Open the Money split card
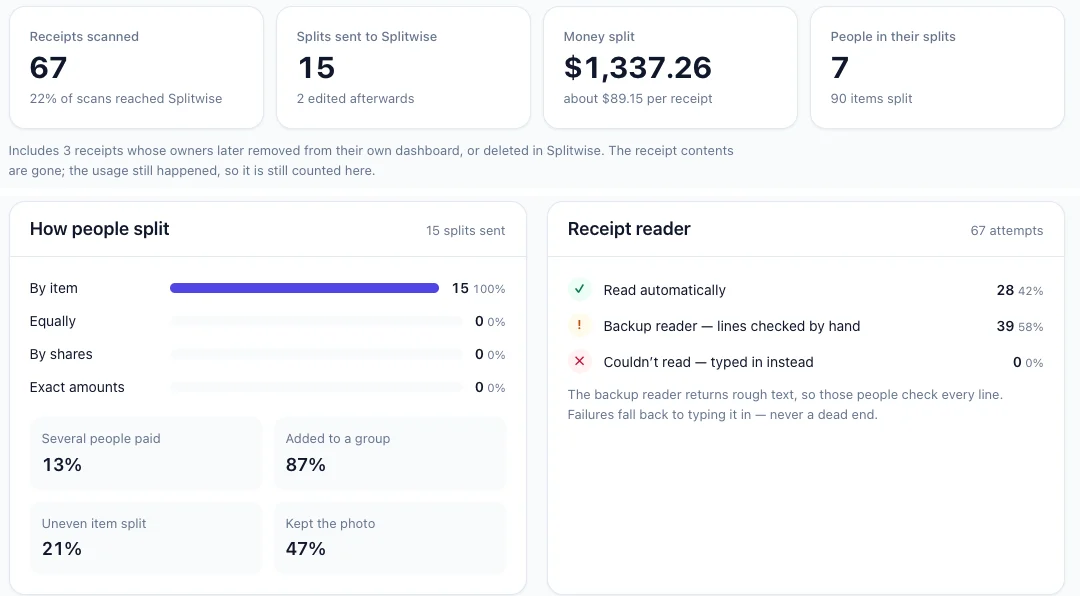This screenshot has height=596, width=1080. pos(670,68)
